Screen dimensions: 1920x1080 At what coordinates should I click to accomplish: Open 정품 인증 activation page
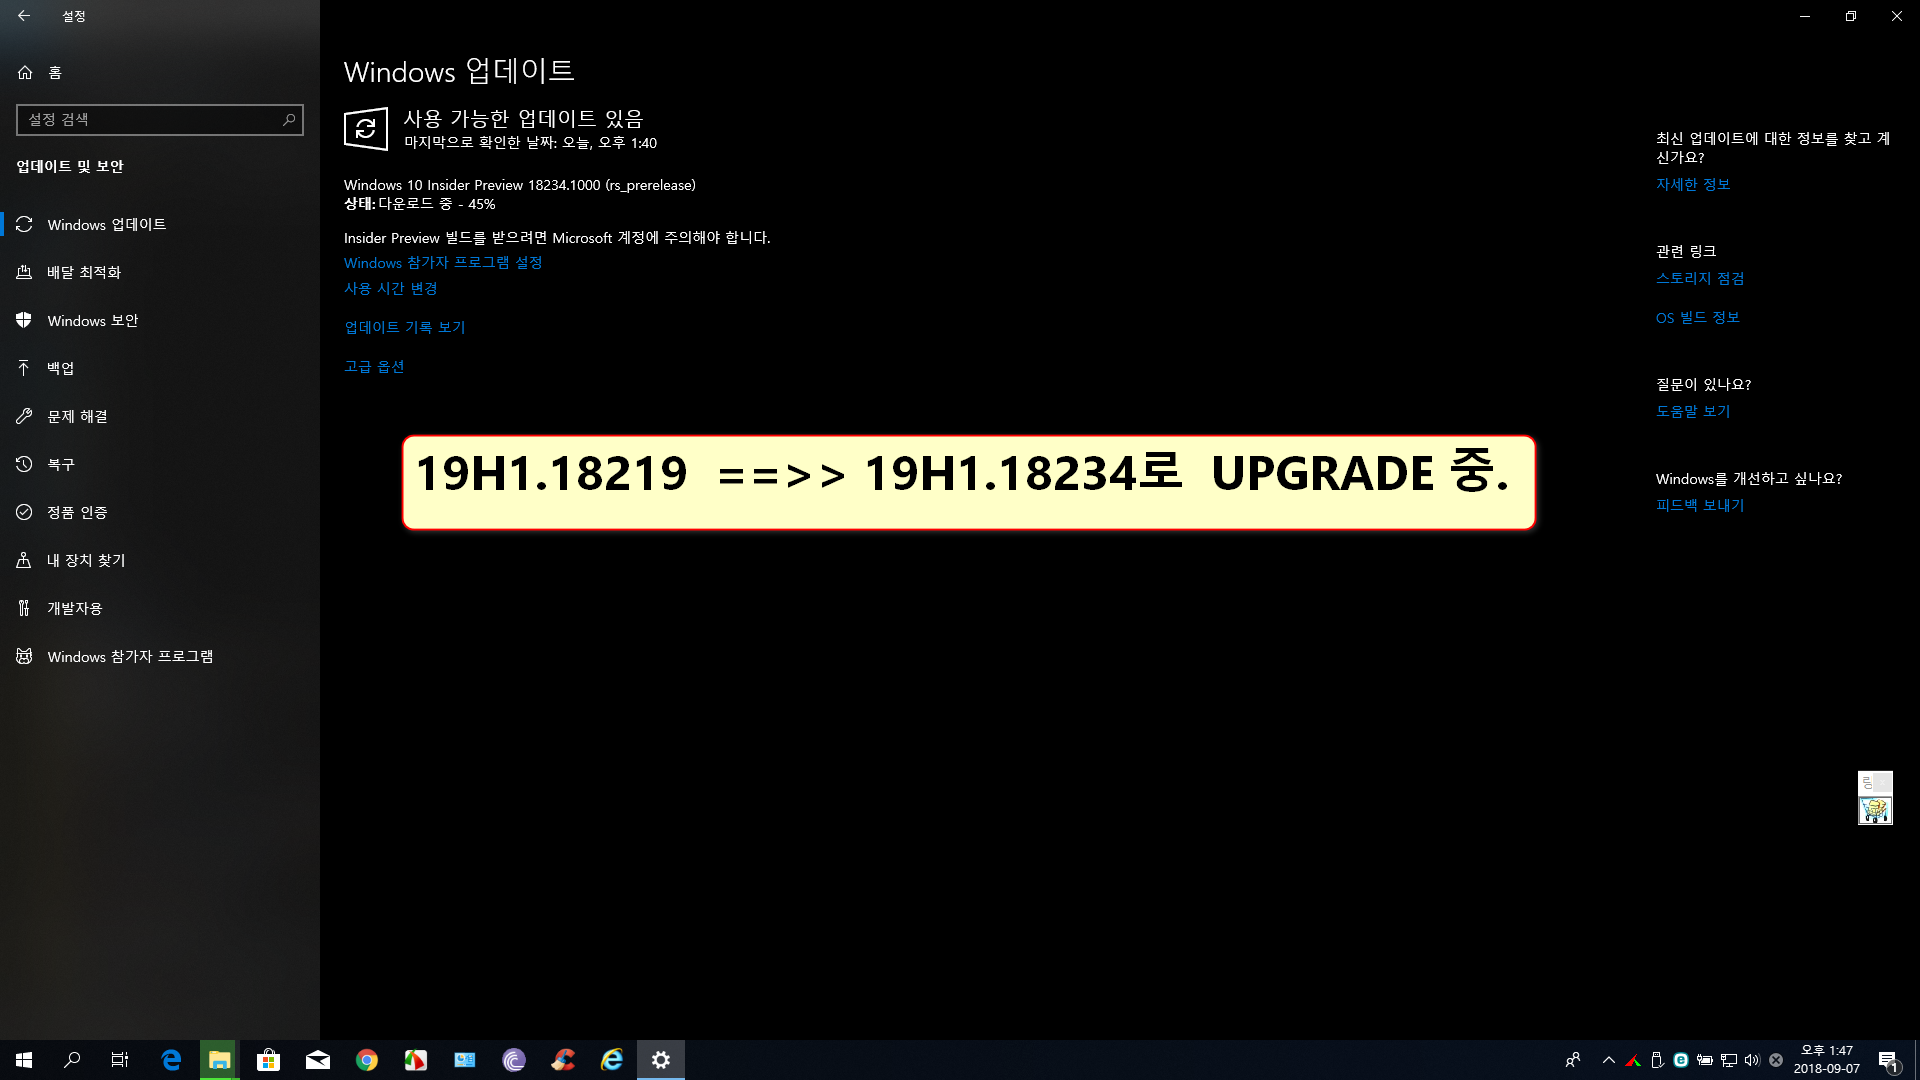coord(160,512)
